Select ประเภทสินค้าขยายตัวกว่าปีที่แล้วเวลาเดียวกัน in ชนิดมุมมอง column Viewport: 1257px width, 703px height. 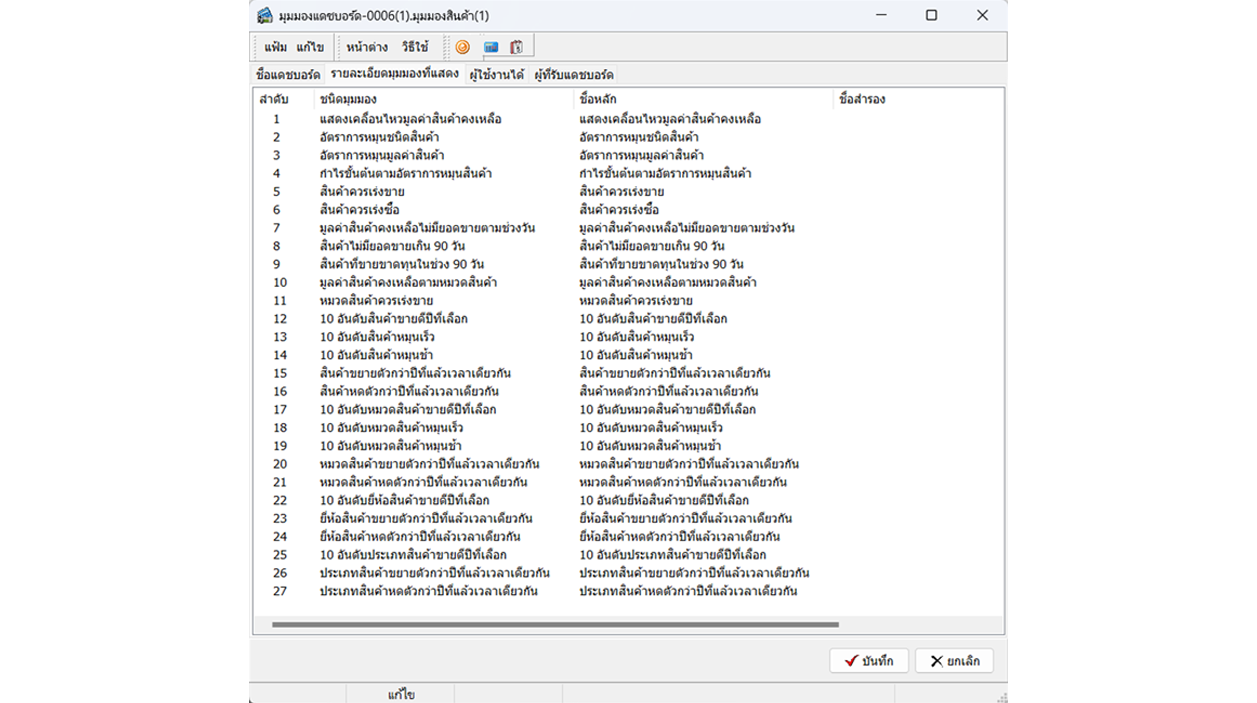pos(435,573)
